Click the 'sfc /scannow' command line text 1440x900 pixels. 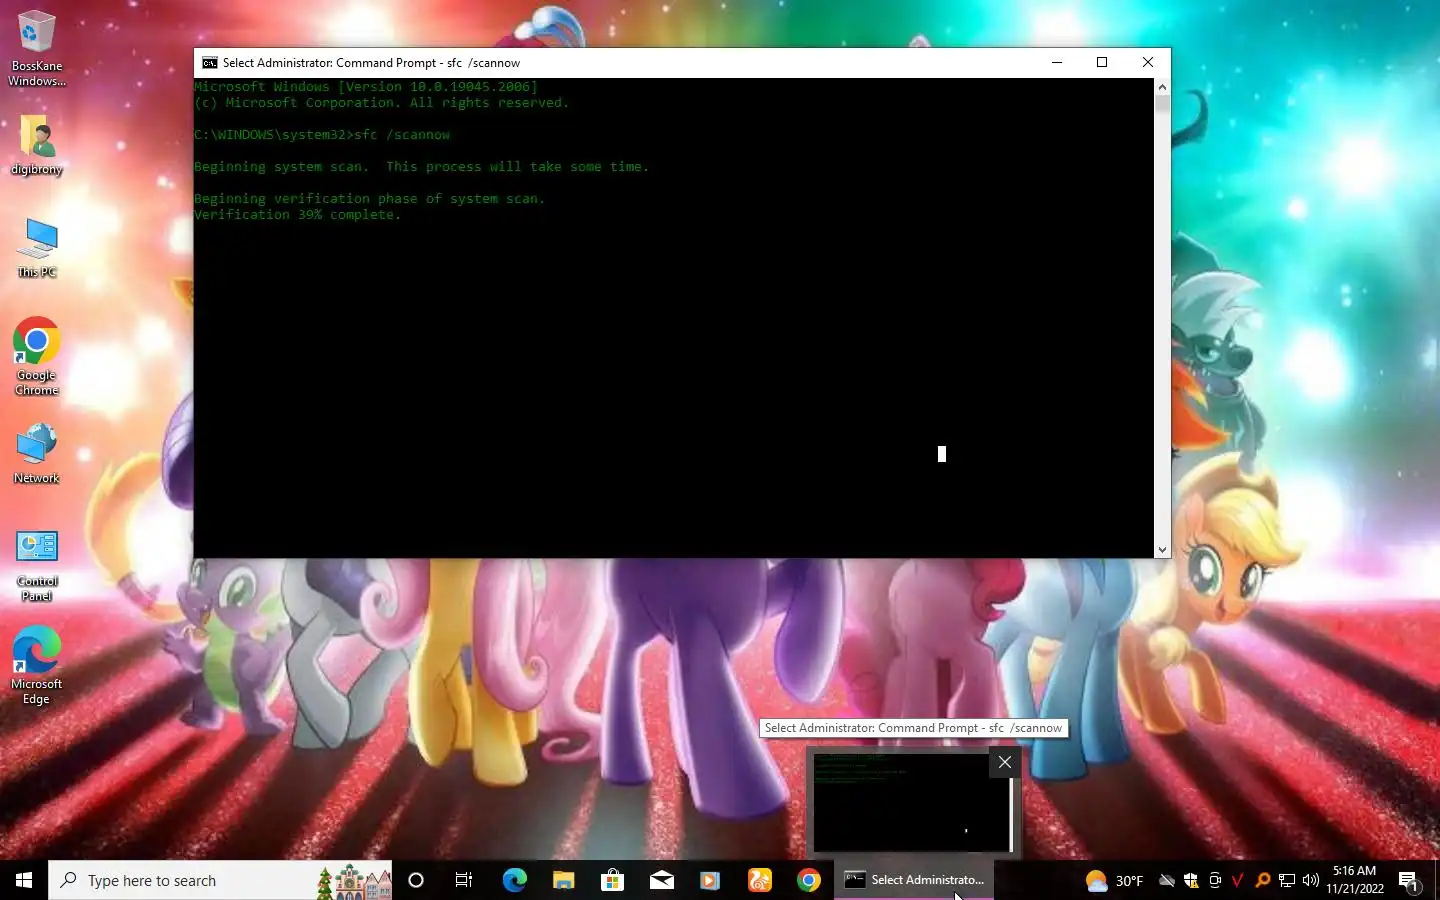[402, 135]
